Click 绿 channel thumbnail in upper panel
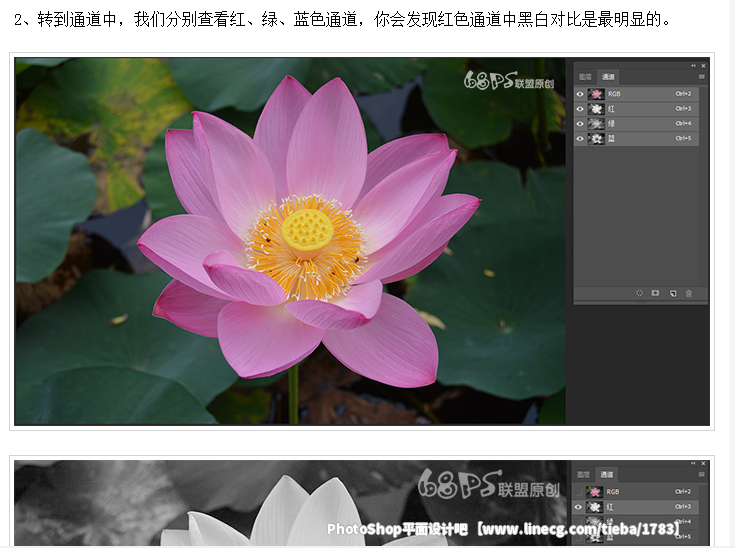735x548 pixels. tap(596, 124)
